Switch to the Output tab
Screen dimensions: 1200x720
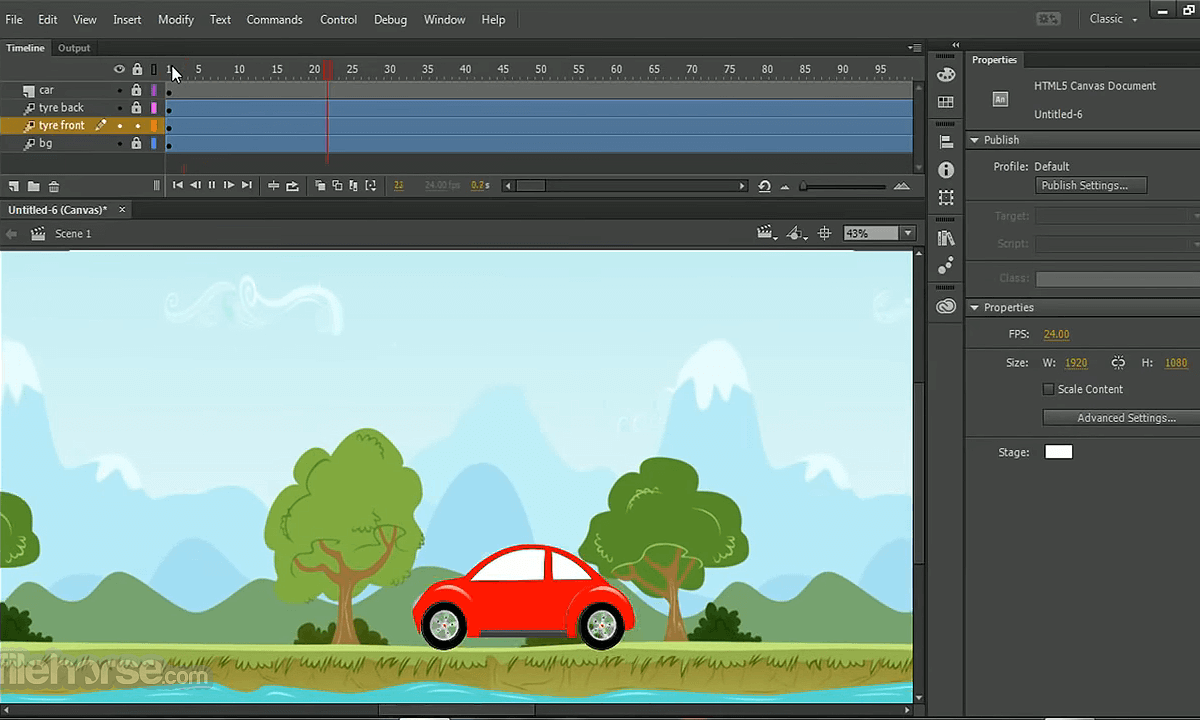pyautogui.click(x=74, y=48)
